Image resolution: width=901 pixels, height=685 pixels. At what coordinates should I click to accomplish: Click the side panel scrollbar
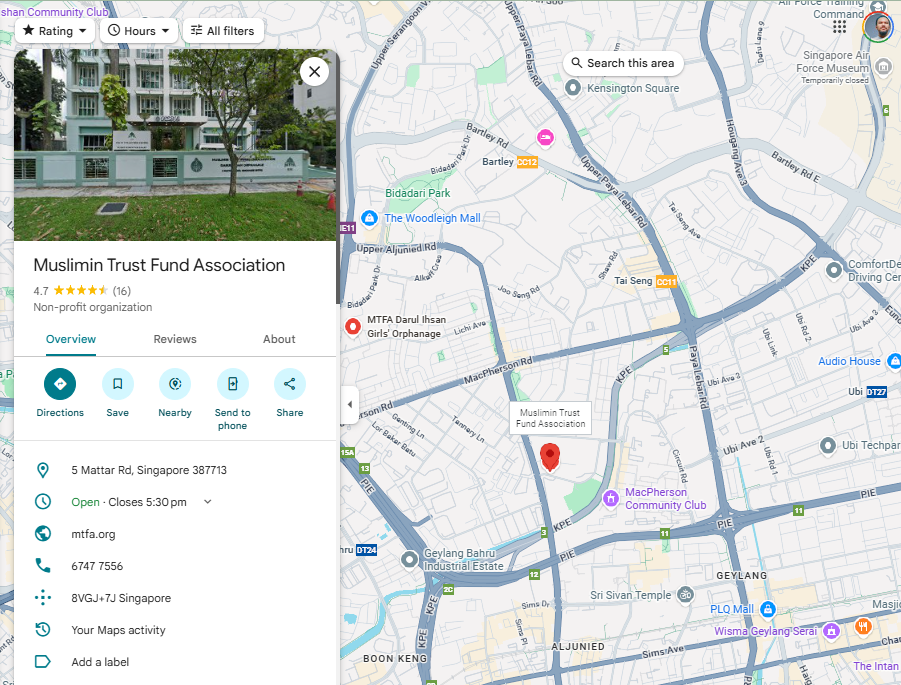338,178
